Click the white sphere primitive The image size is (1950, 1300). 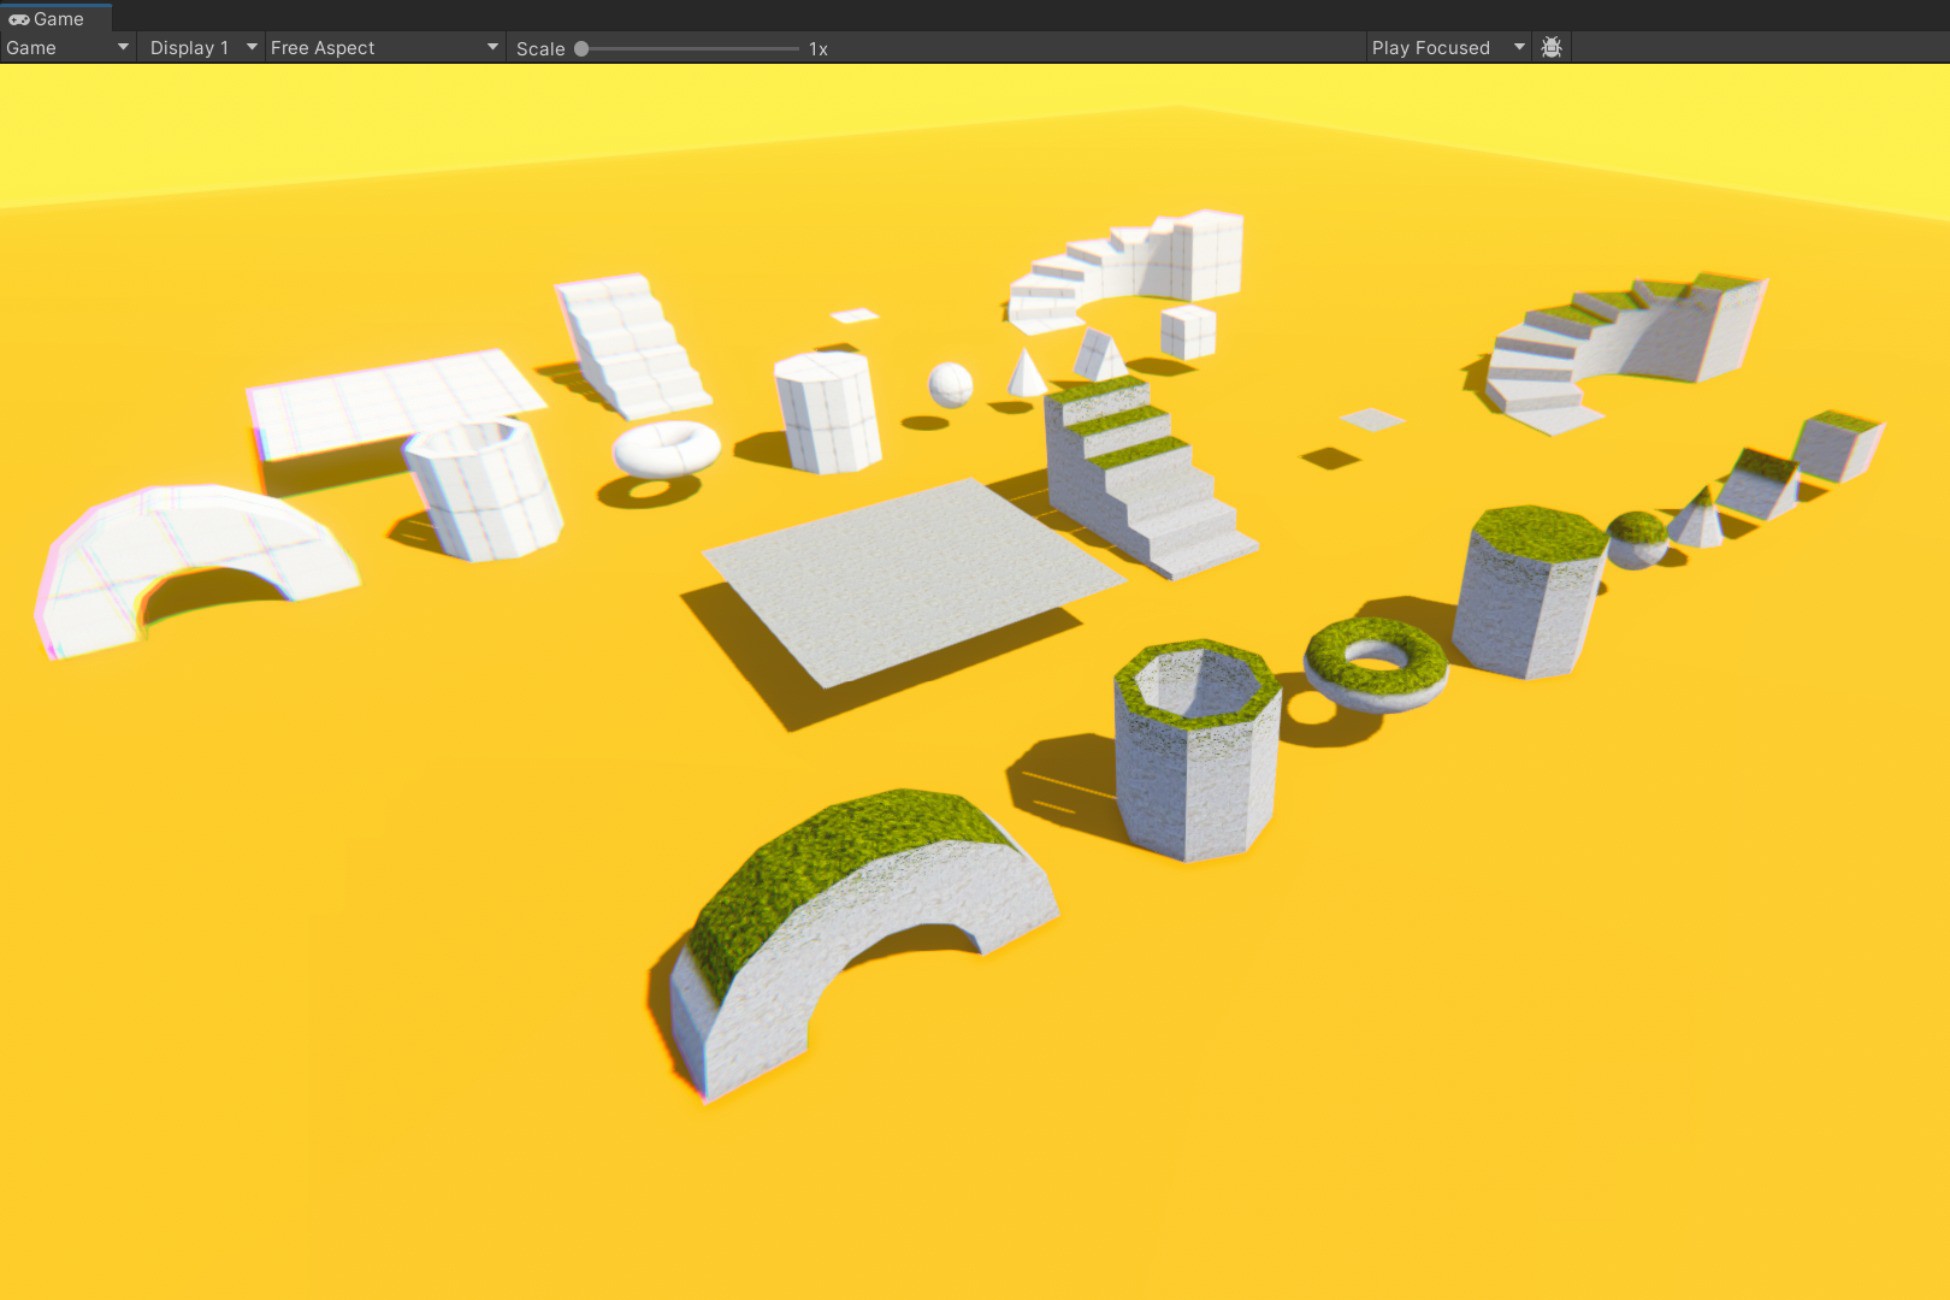tap(953, 385)
